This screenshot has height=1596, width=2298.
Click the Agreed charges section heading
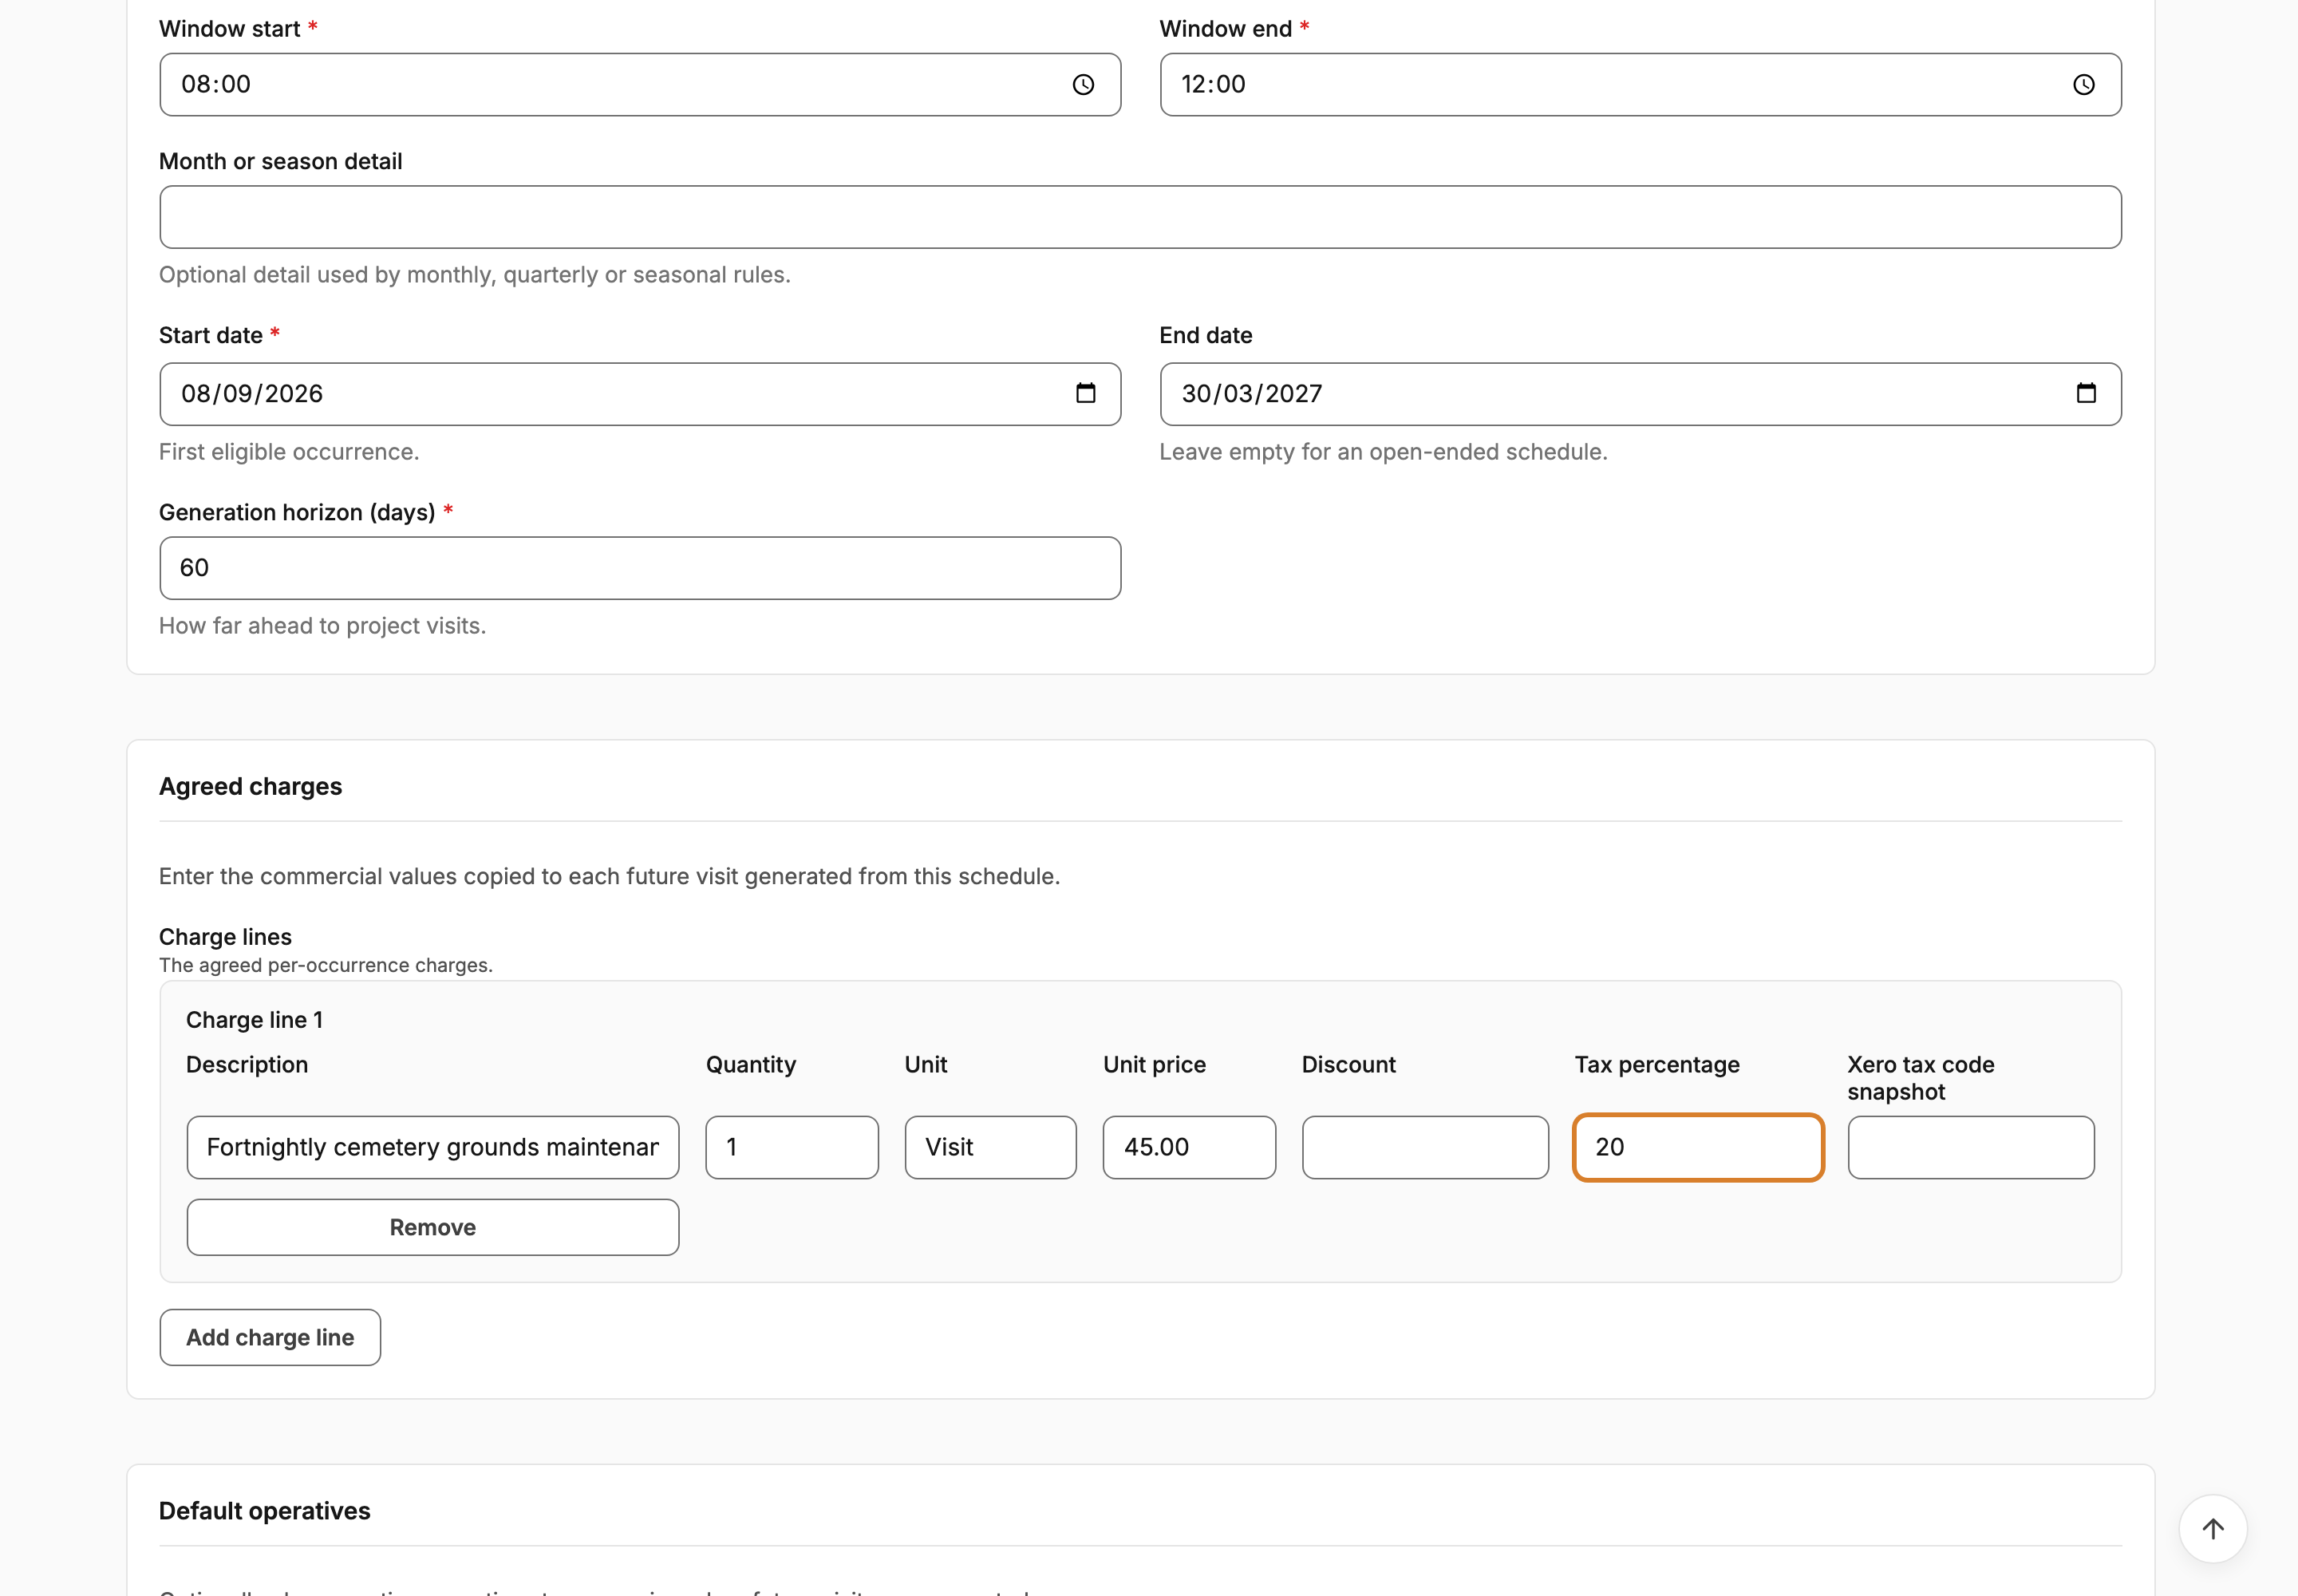click(250, 786)
